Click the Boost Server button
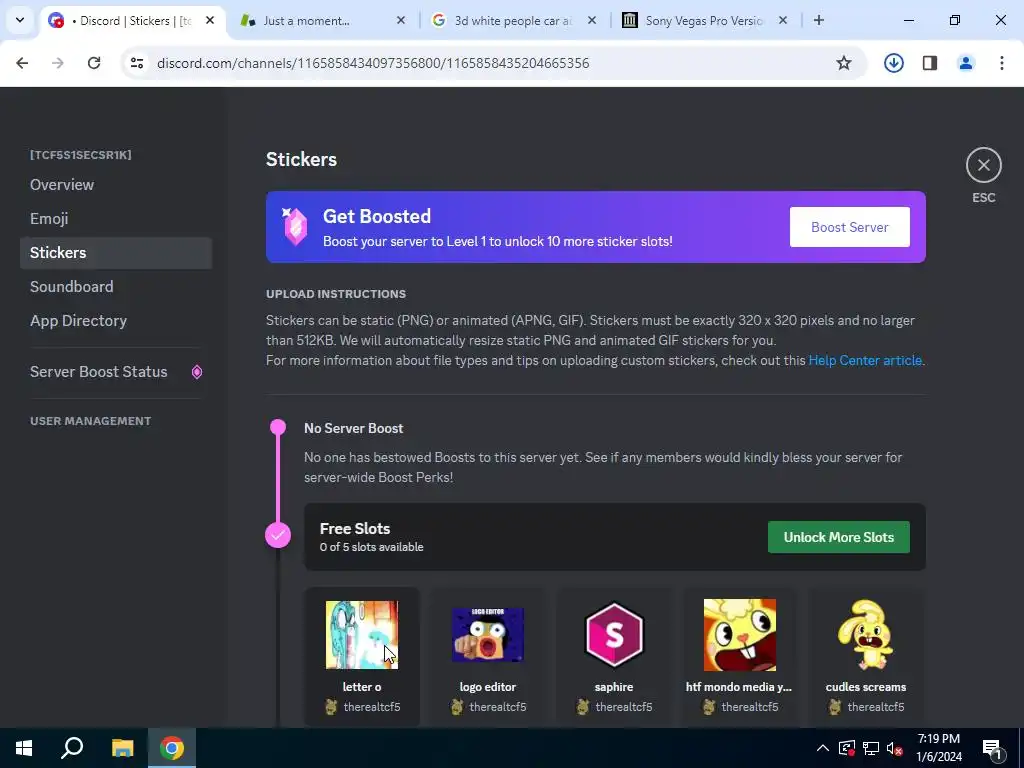Image resolution: width=1024 pixels, height=768 pixels. click(x=849, y=227)
